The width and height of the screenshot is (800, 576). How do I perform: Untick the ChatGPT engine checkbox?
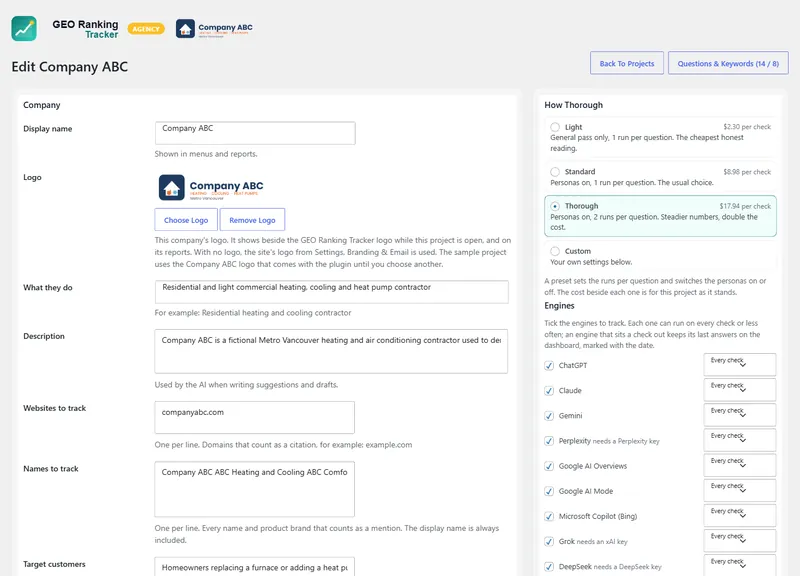pyautogui.click(x=549, y=366)
